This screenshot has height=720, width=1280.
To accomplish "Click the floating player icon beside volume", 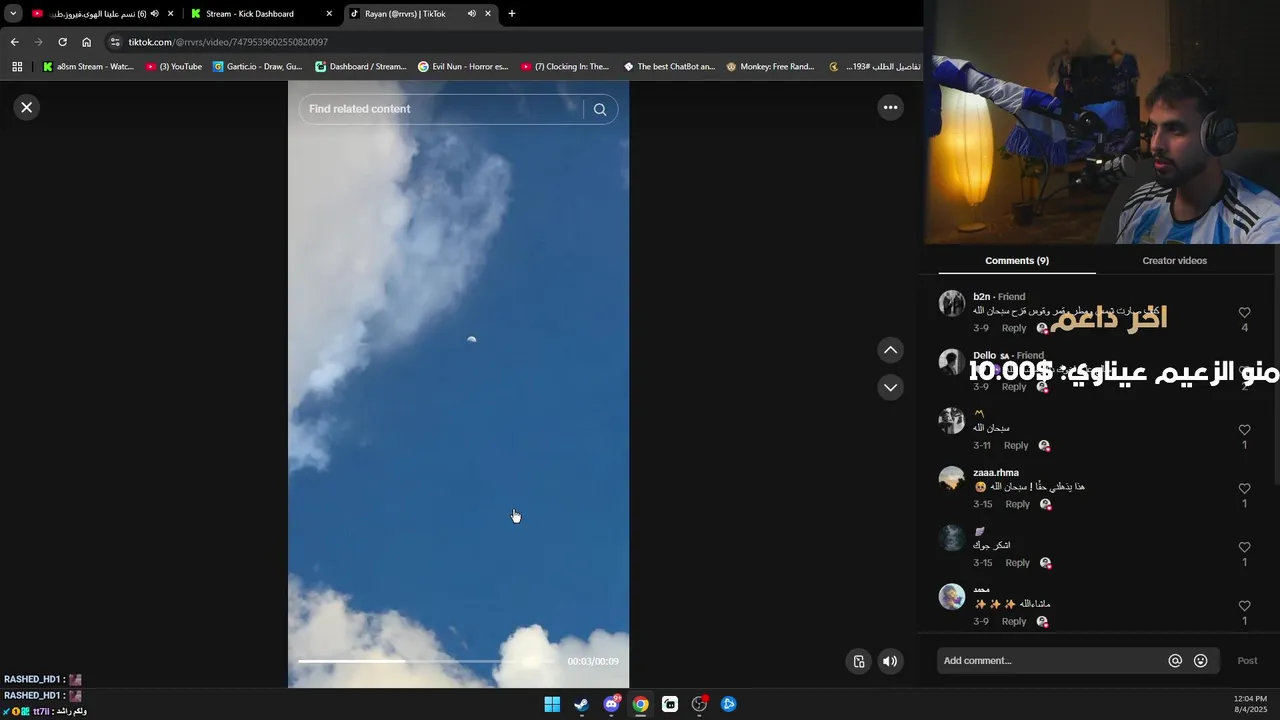I will [x=859, y=661].
